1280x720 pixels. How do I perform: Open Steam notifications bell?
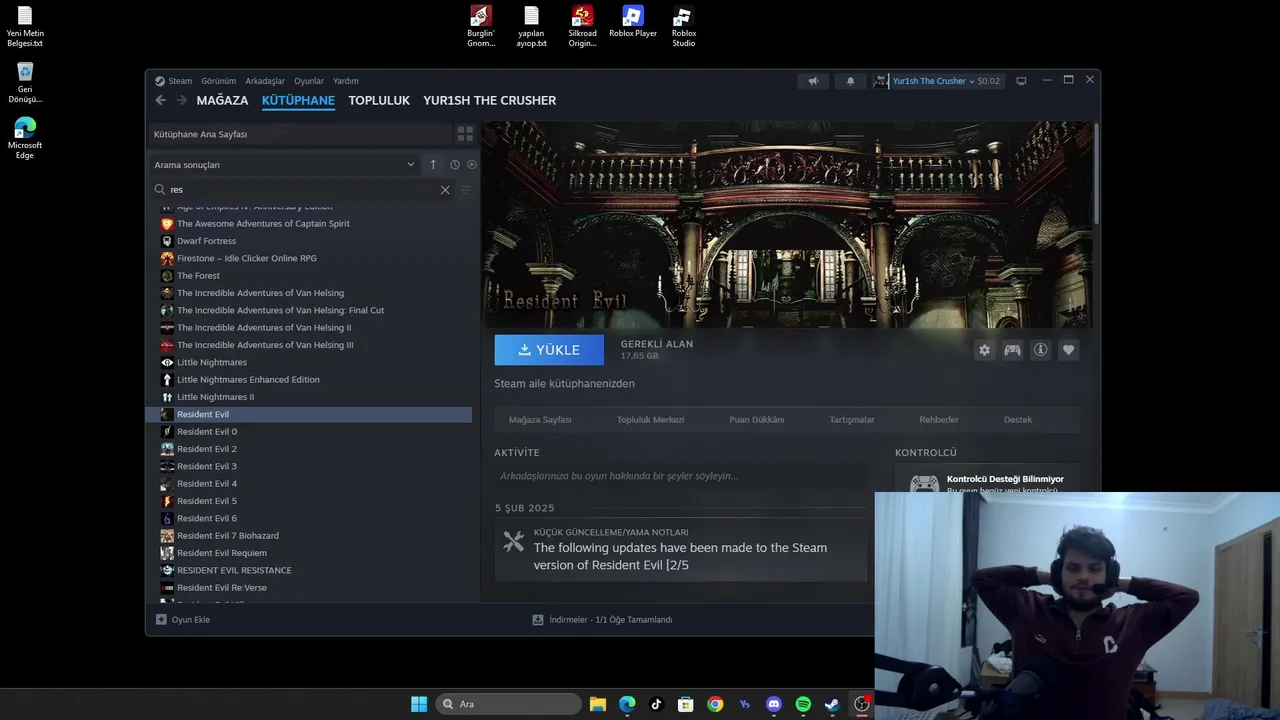[850, 81]
